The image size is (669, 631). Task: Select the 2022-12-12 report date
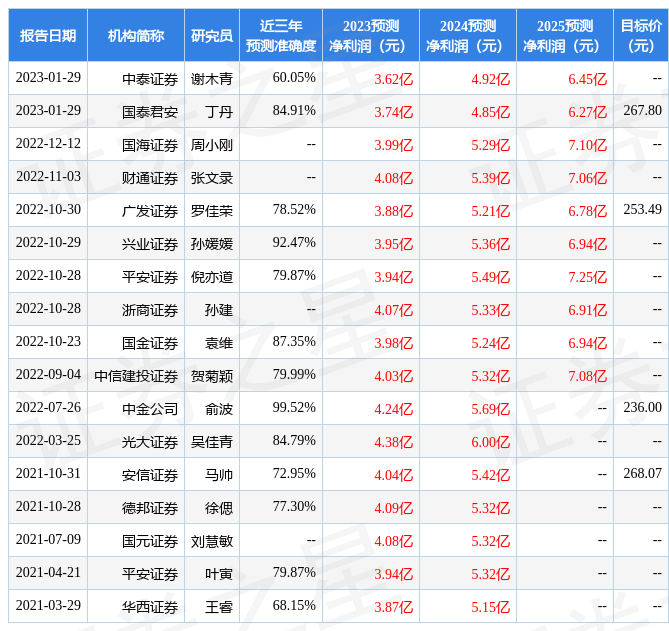[48, 144]
